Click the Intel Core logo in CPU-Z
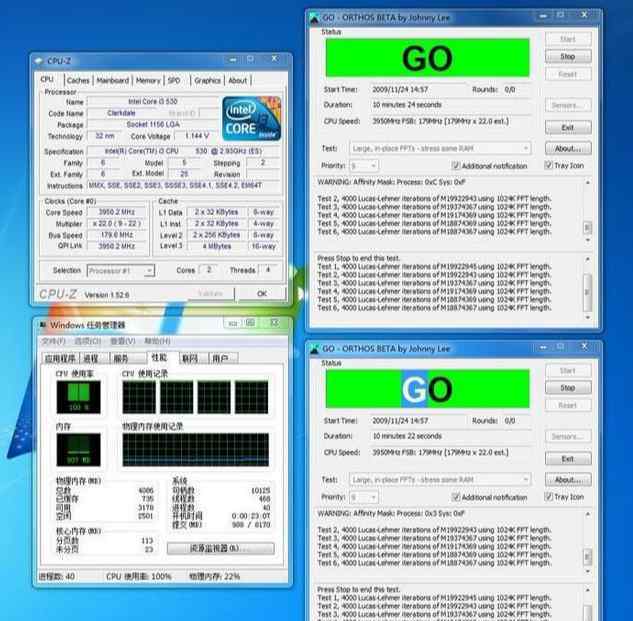 (252, 118)
